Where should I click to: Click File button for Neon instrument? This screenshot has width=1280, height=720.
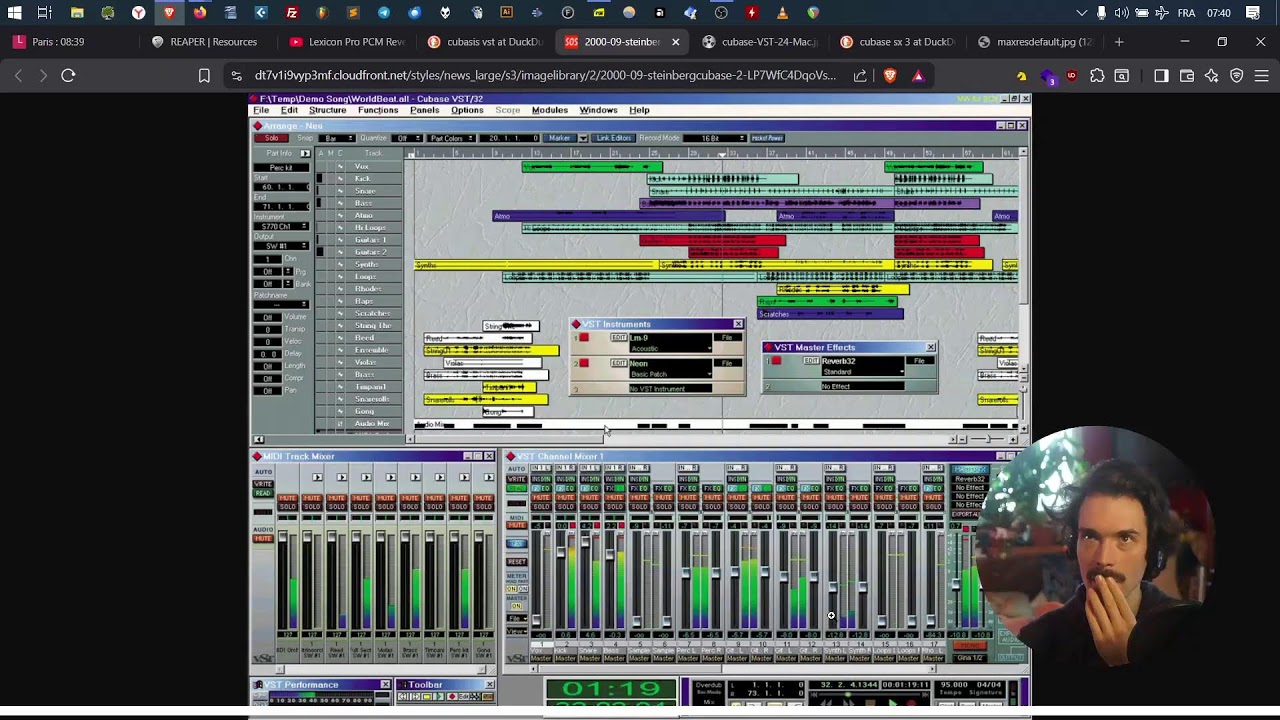[x=727, y=363]
